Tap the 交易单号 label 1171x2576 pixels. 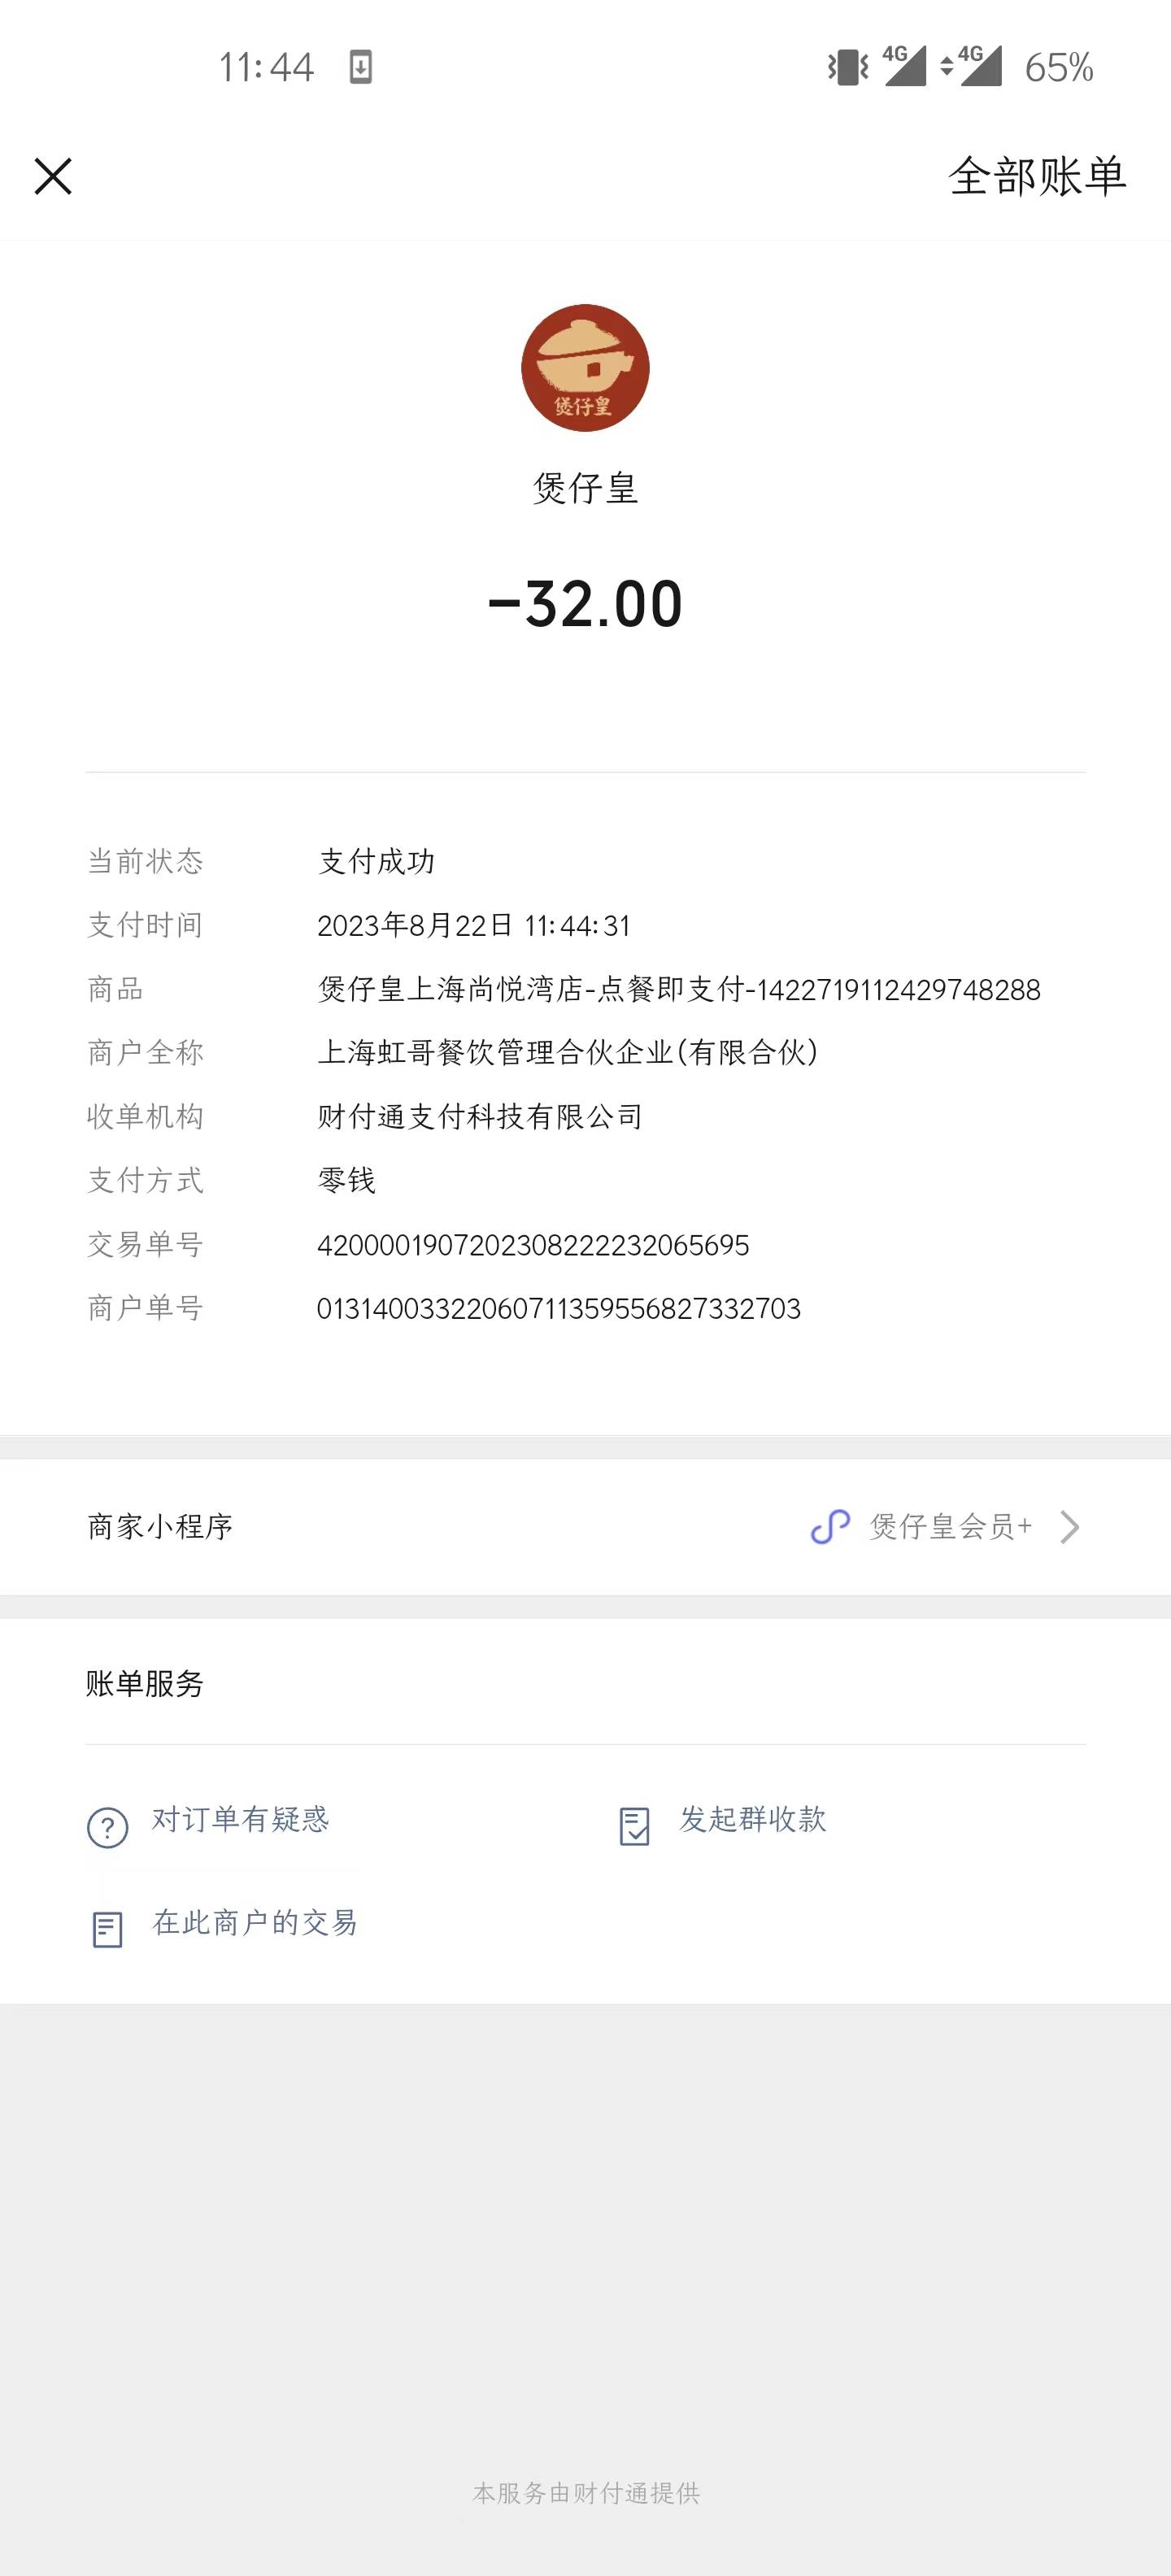point(145,1244)
